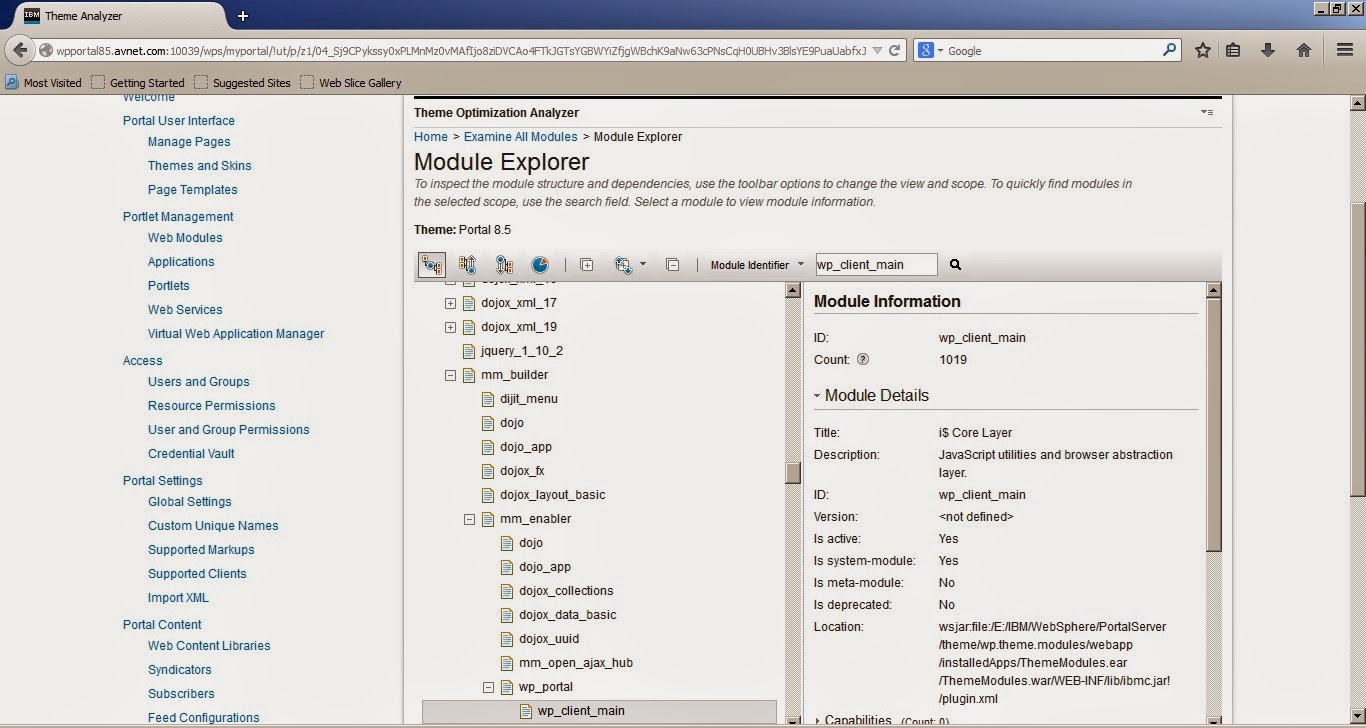Go back with the browser back arrow
The width and height of the screenshot is (1366, 728).
(x=21, y=50)
